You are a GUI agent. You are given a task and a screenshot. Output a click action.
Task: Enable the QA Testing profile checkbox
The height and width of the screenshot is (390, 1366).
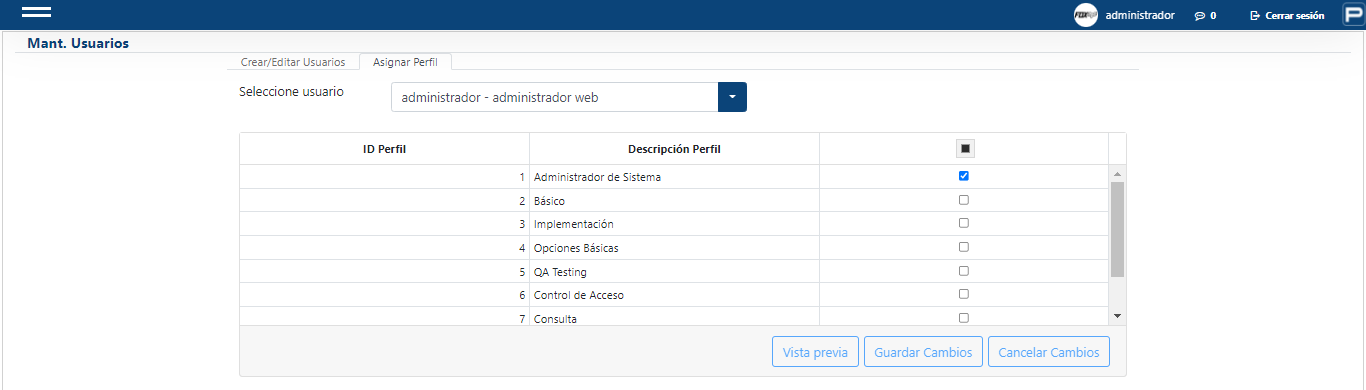pos(964,271)
